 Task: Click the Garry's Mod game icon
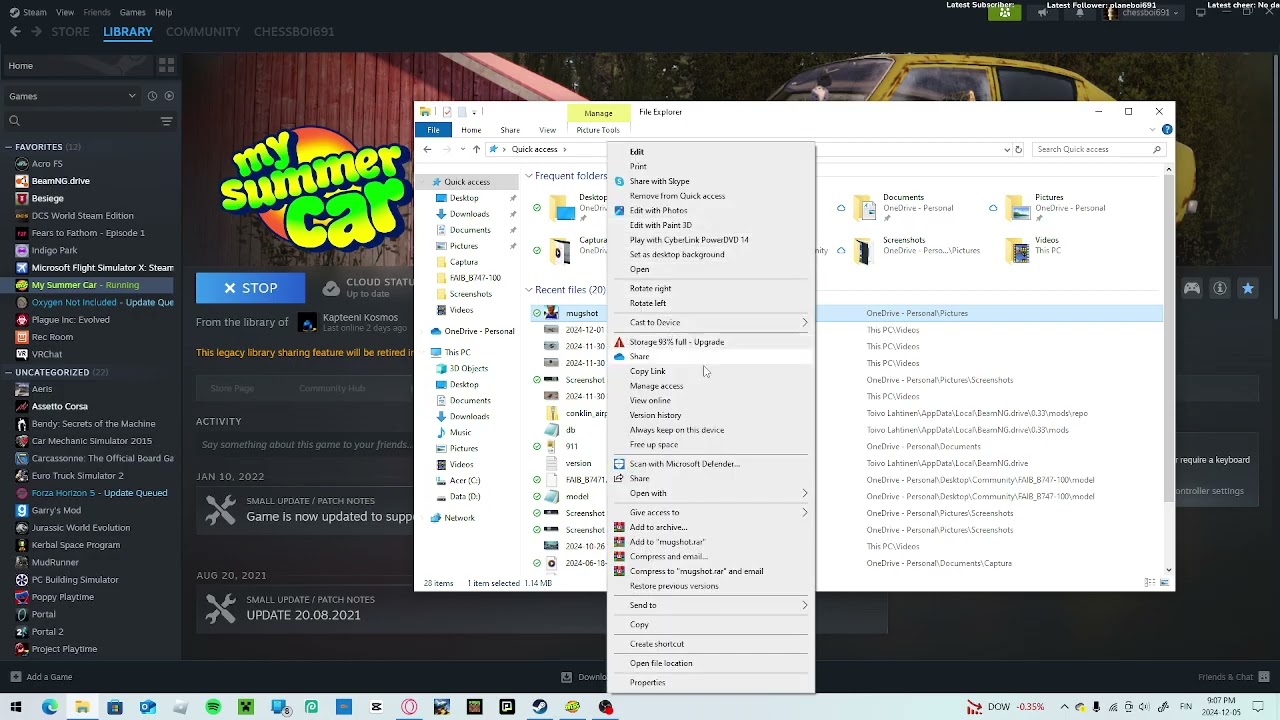22,510
